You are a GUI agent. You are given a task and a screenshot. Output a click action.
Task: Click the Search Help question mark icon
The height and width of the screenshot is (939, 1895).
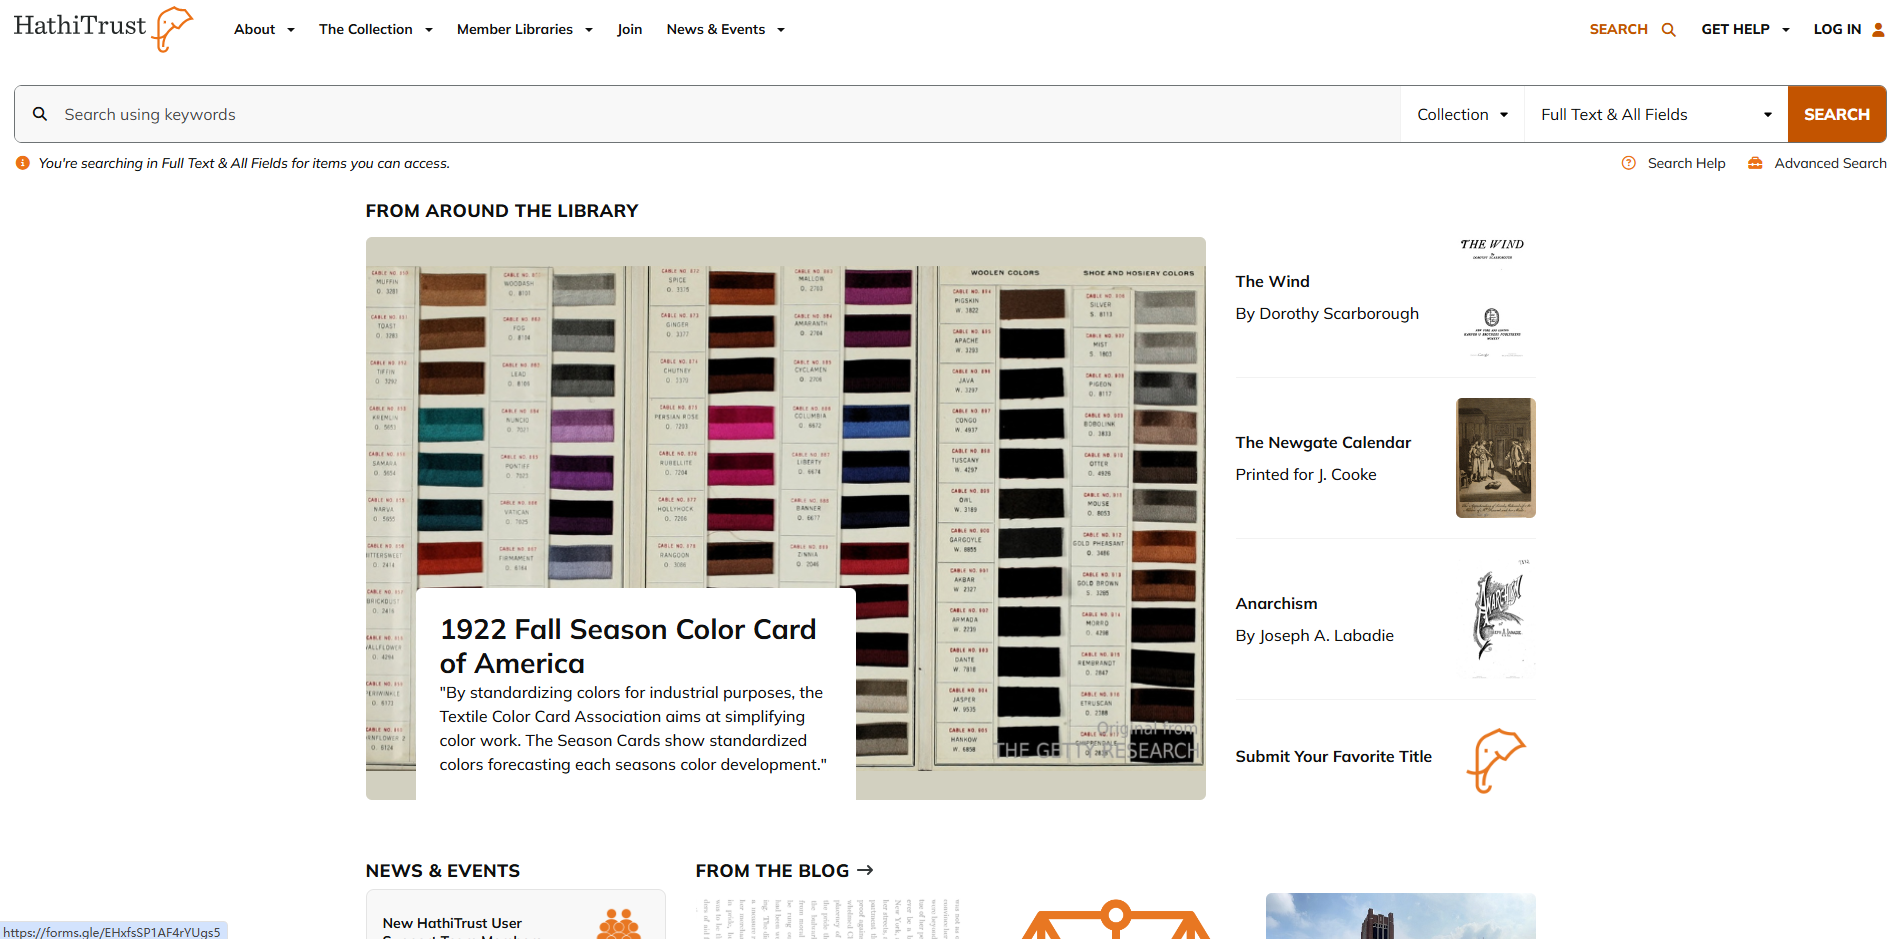point(1629,163)
